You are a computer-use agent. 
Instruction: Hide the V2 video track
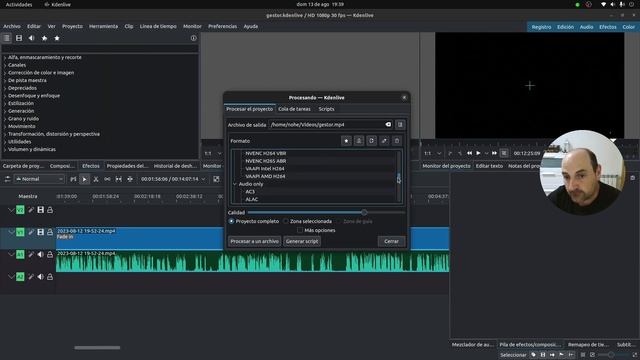click(40, 210)
